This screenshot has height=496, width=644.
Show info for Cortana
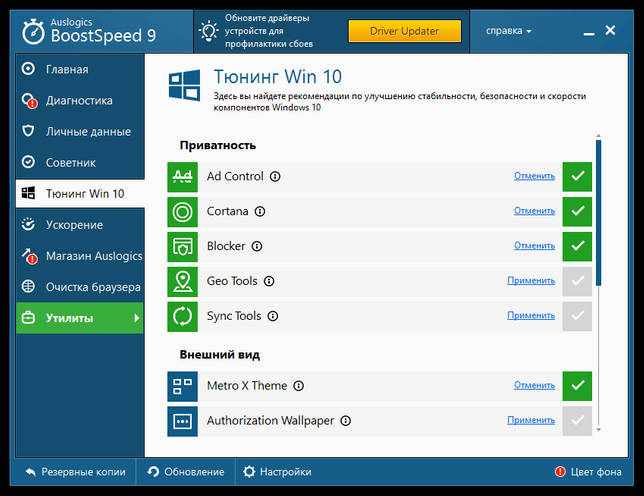[x=260, y=211]
